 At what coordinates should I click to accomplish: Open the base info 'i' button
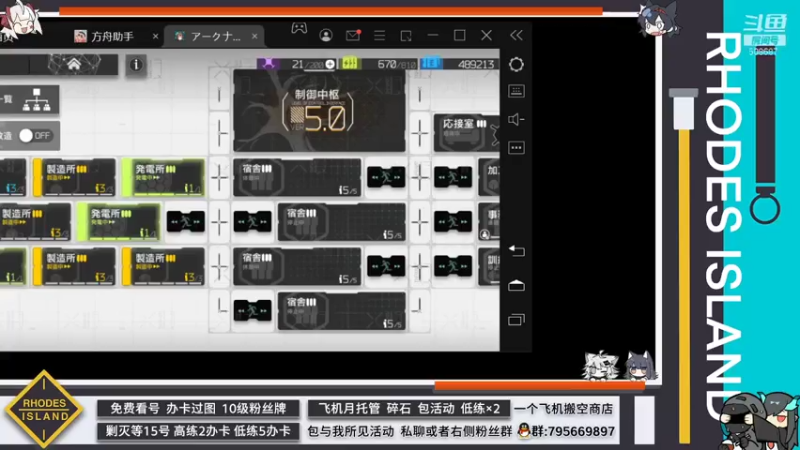[x=136, y=65]
